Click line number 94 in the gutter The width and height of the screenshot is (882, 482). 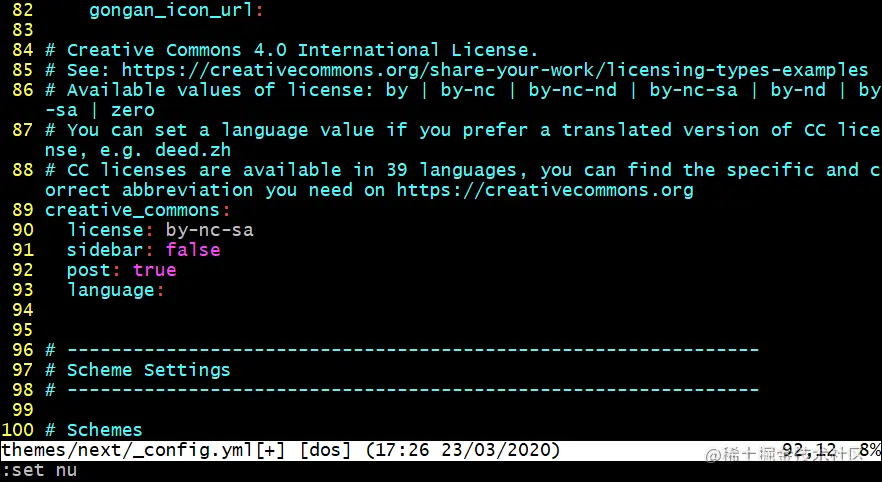point(22,310)
